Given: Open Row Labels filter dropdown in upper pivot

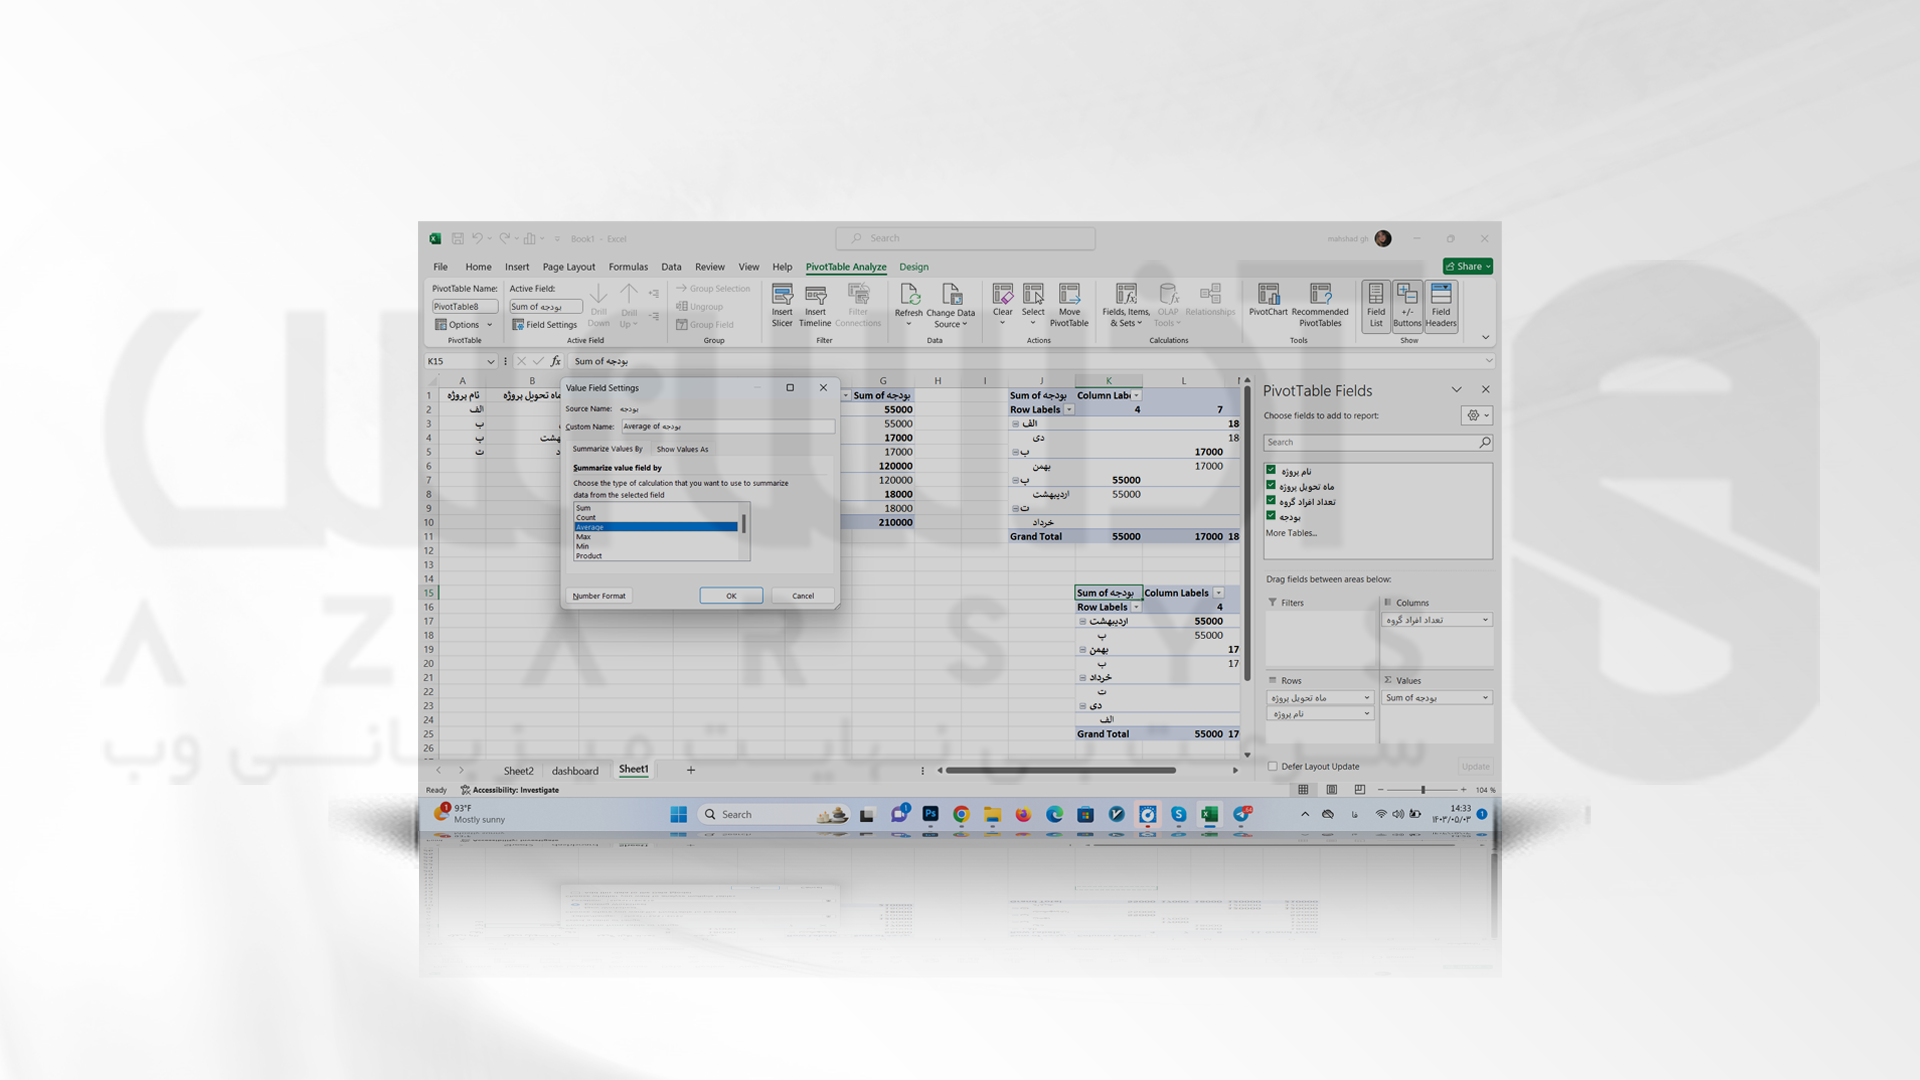Looking at the screenshot, I should click(1069, 410).
